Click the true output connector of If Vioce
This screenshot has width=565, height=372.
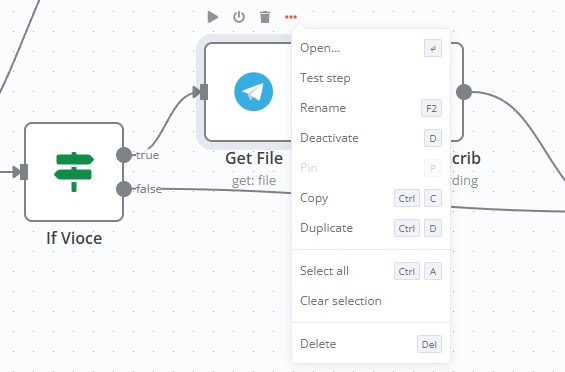click(x=124, y=155)
